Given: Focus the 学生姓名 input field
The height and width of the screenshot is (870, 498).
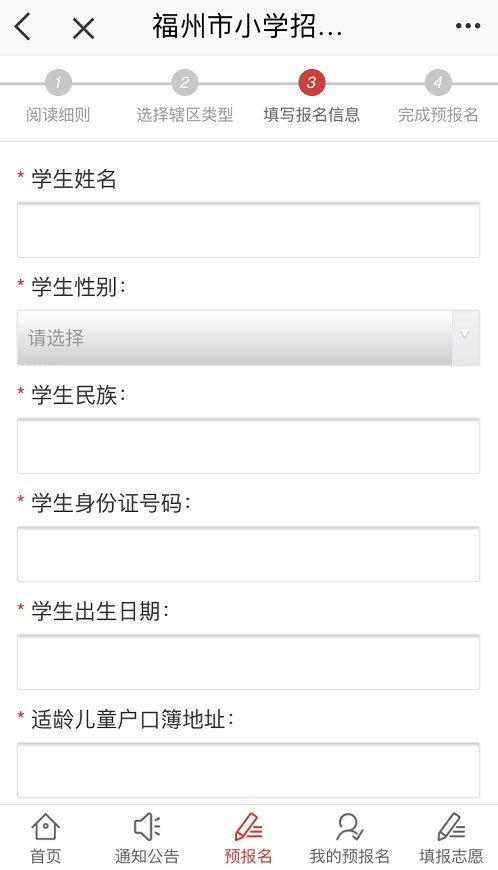Looking at the screenshot, I should tap(248, 230).
